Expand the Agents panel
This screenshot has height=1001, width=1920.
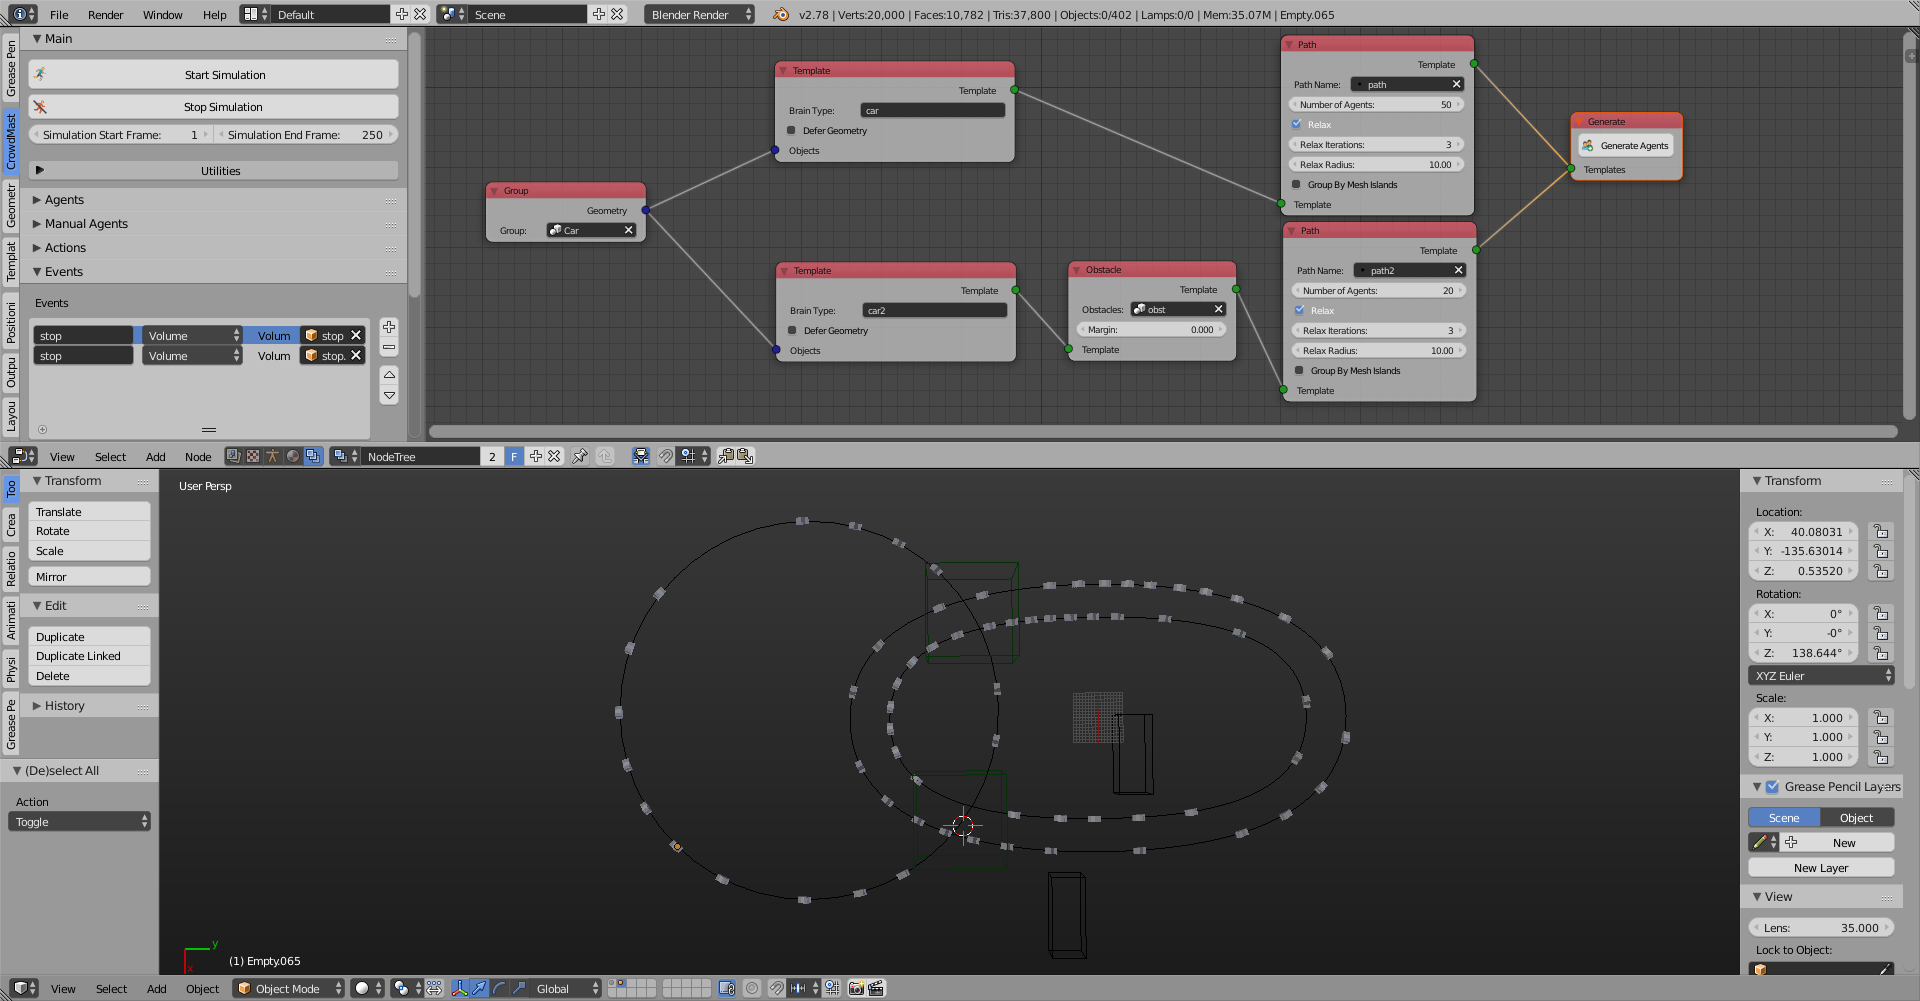pos(64,200)
